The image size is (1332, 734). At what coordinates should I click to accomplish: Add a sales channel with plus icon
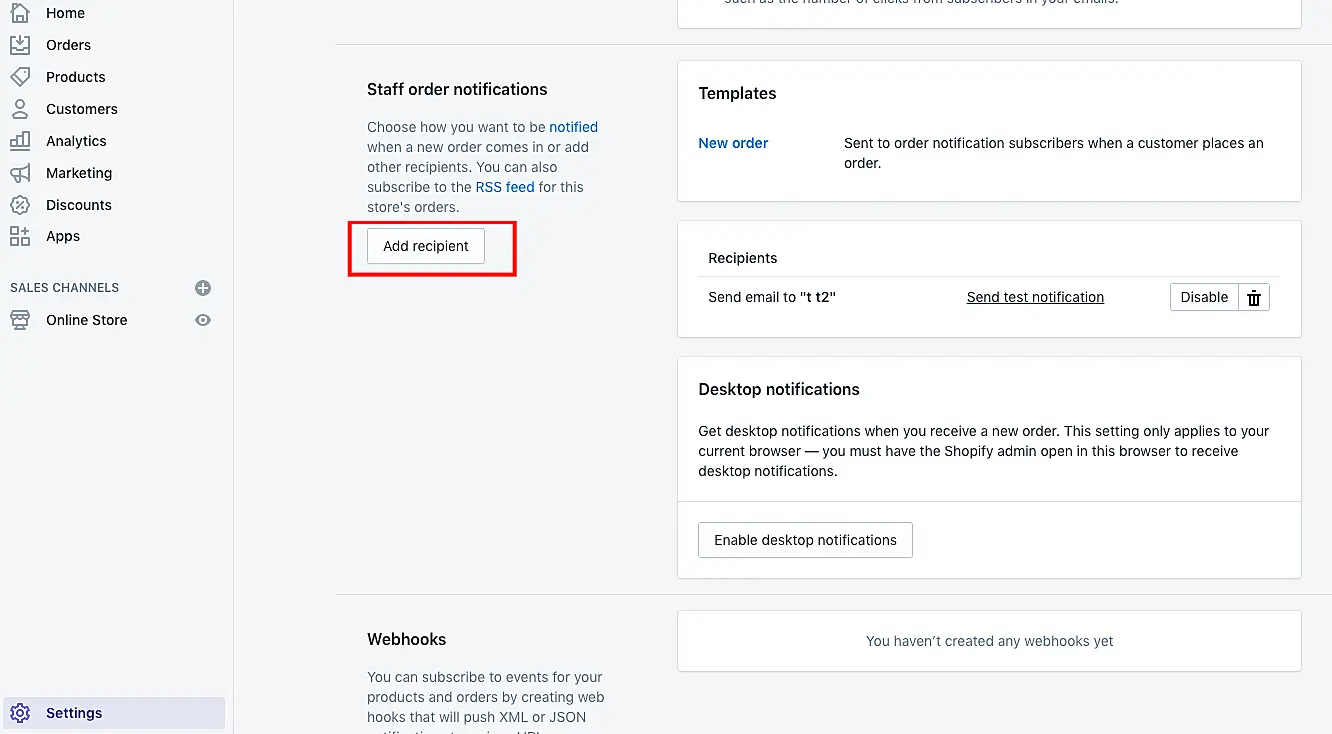click(203, 288)
